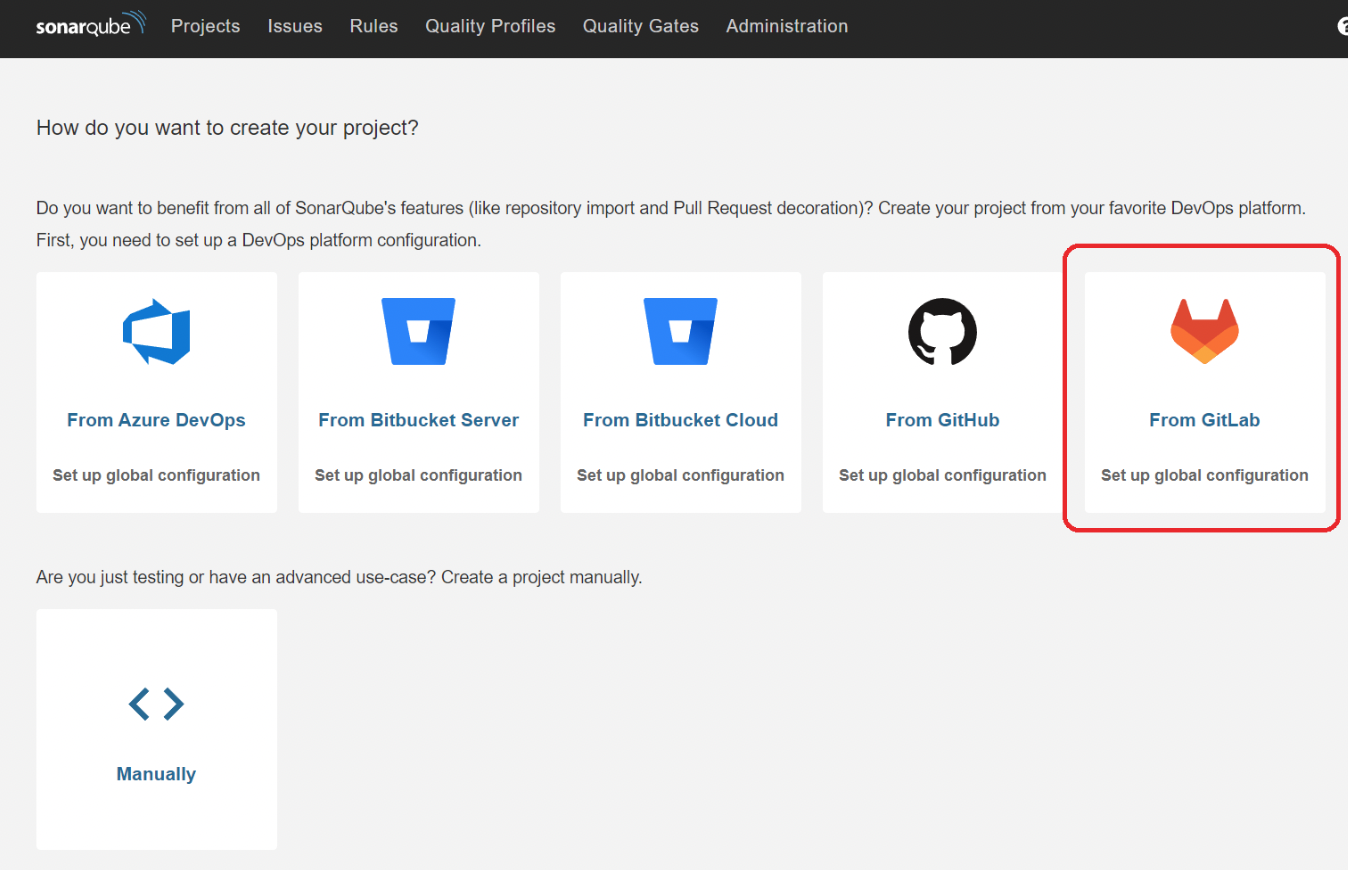Click the GitLab fox icon
Image resolution: width=1348 pixels, height=870 pixels.
point(1204,331)
